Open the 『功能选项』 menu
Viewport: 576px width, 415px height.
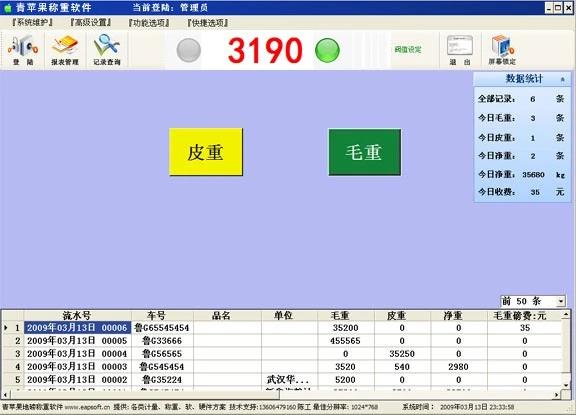[x=149, y=23]
